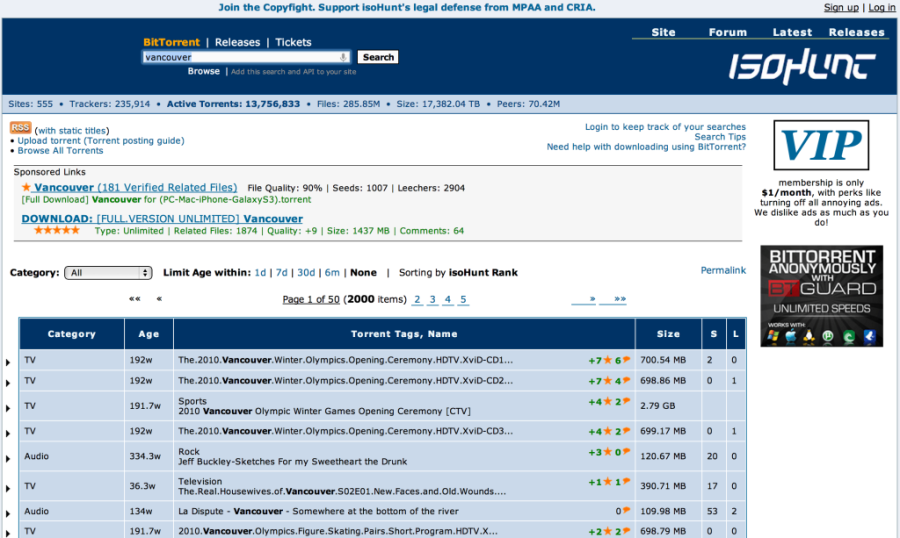Expand the Figure Skating Pairs row

point(8,534)
